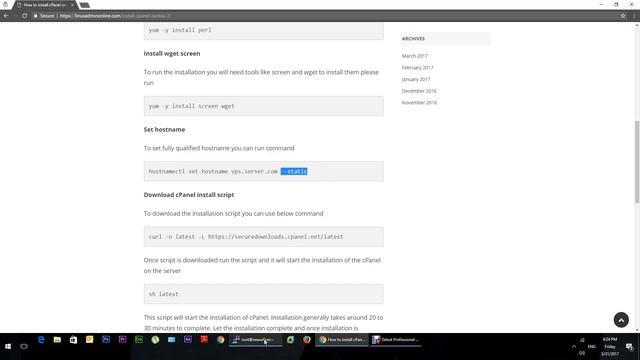Open the January 2017 archive link
The width and height of the screenshot is (640, 360).
416,79
